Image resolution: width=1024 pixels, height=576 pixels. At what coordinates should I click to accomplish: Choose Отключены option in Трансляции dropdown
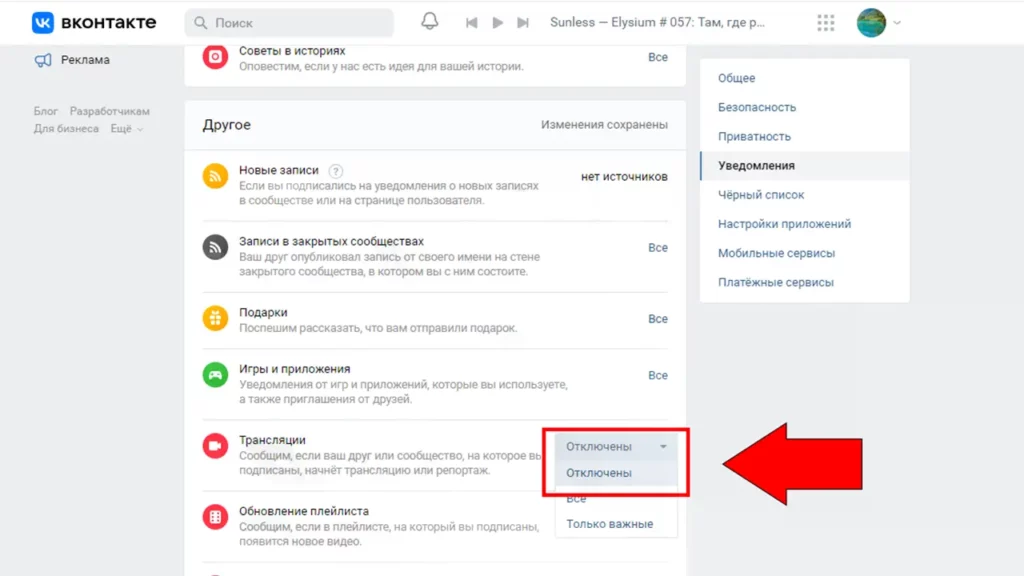point(599,473)
